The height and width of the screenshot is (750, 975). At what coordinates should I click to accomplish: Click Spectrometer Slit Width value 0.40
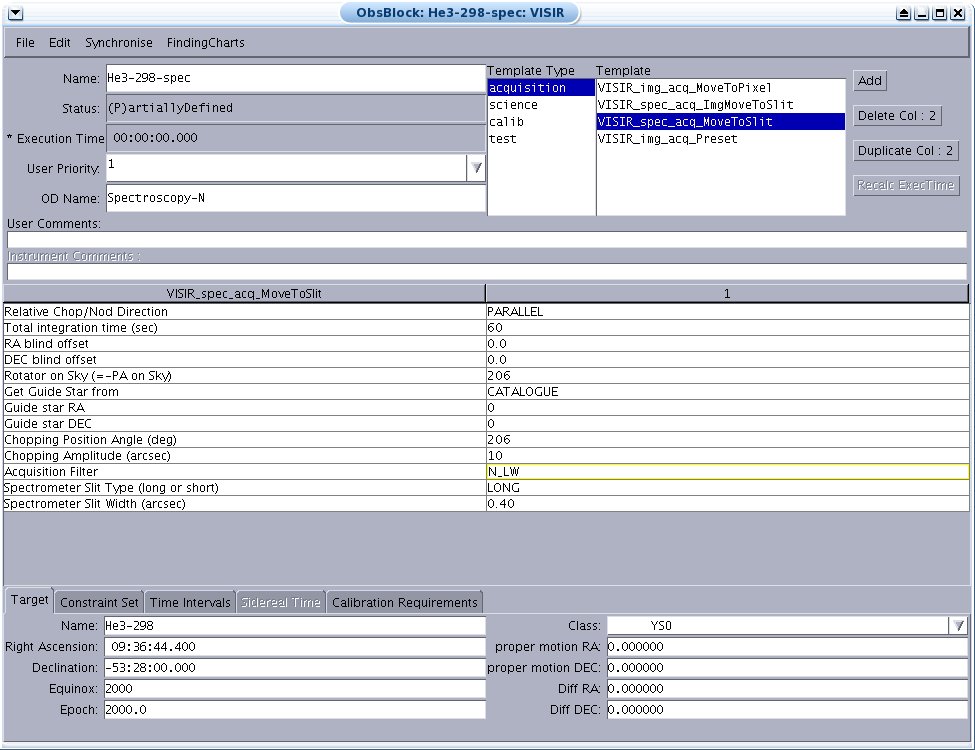pyautogui.click(x=727, y=504)
